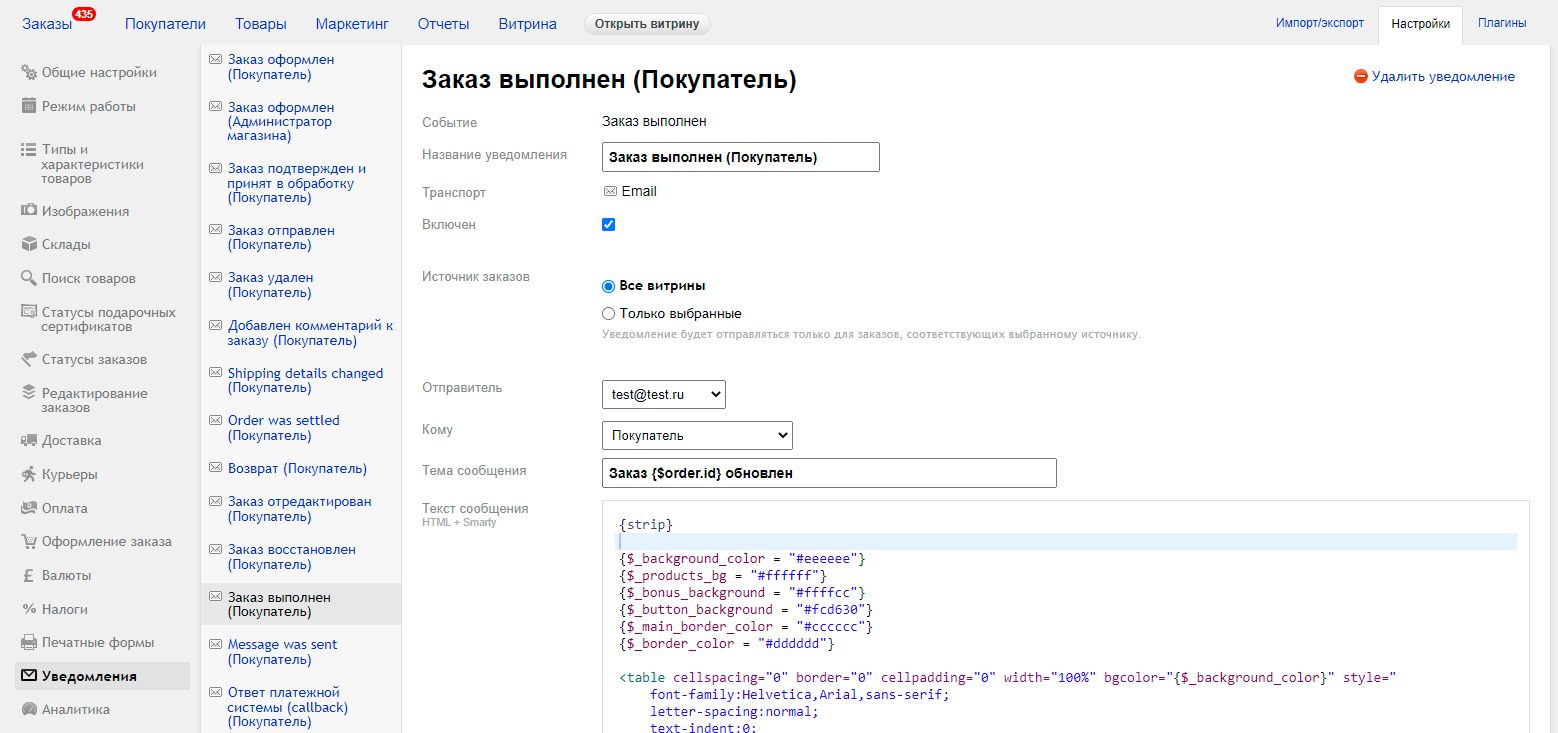Click code line $_bonus_background = "#ffffcc"
The height and width of the screenshot is (733, 1558).
point(742,592)
